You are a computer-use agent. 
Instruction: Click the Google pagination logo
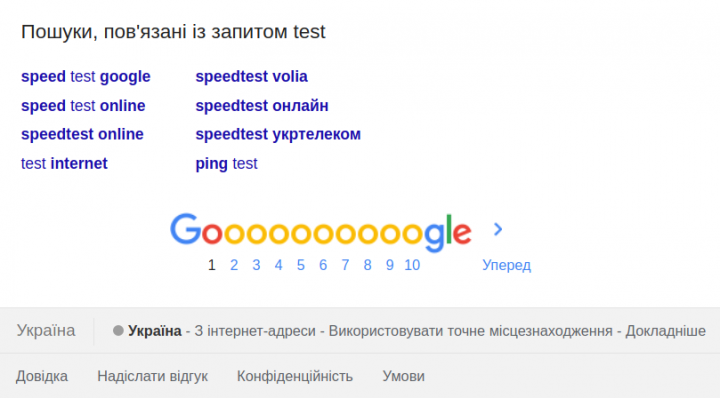(321, 232)
